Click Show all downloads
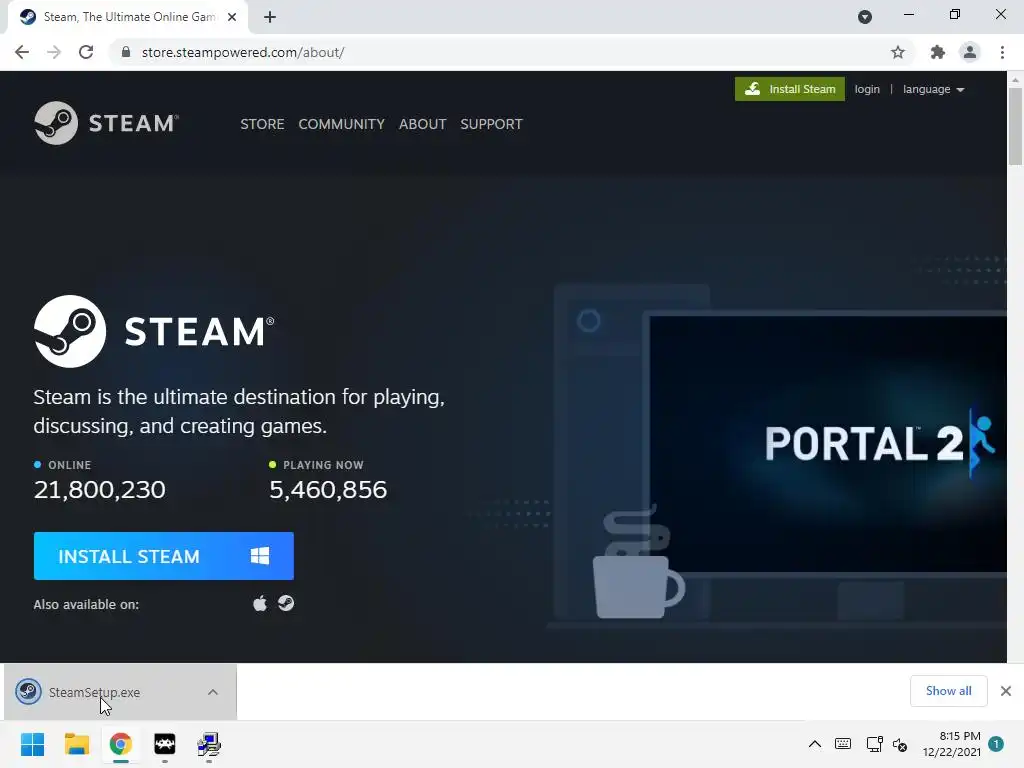This screenshot has width=1024, height=768. pyautogui.click(x=948, y=691)
